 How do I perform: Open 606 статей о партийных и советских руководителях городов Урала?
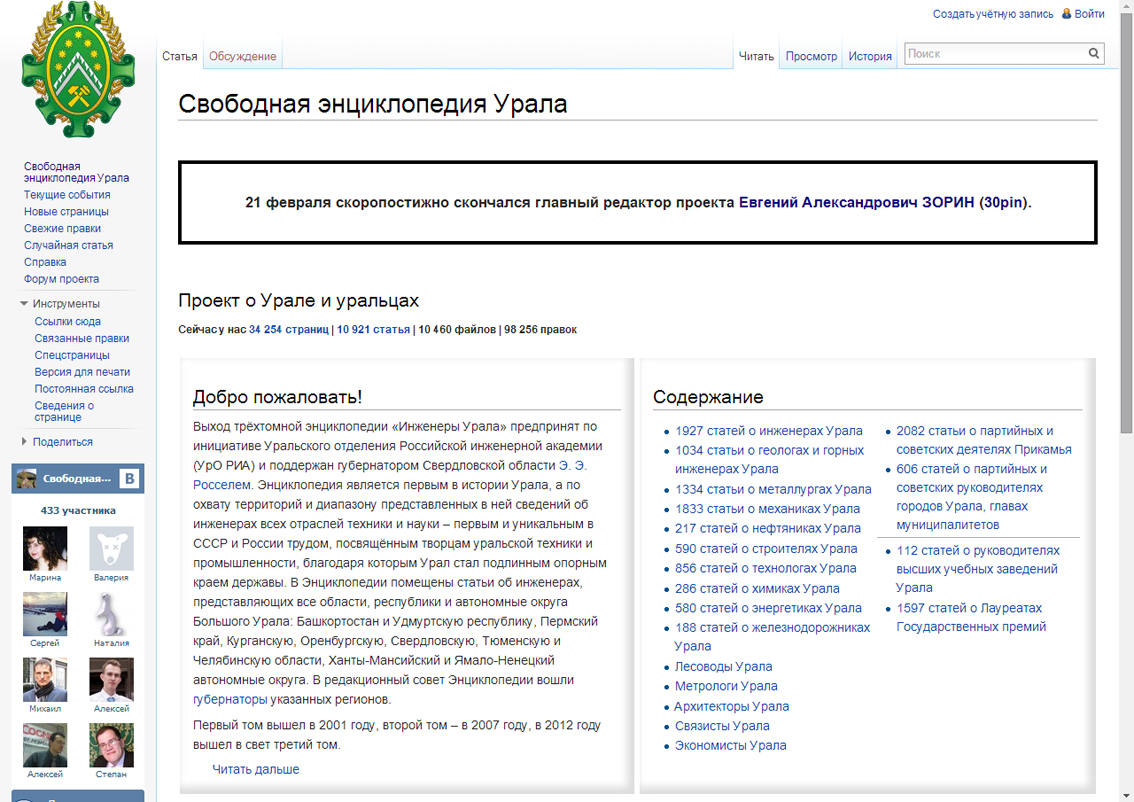click(971, 497)
